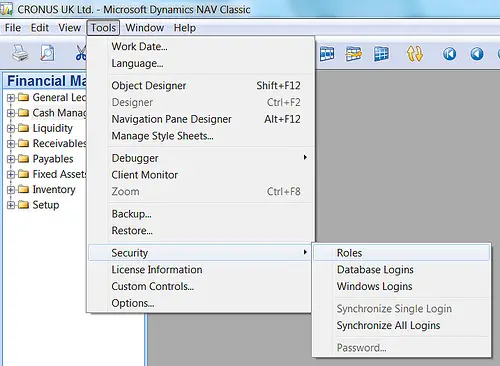Go to First record using toolbar icon
500x366 pixels.
point(449,54)
